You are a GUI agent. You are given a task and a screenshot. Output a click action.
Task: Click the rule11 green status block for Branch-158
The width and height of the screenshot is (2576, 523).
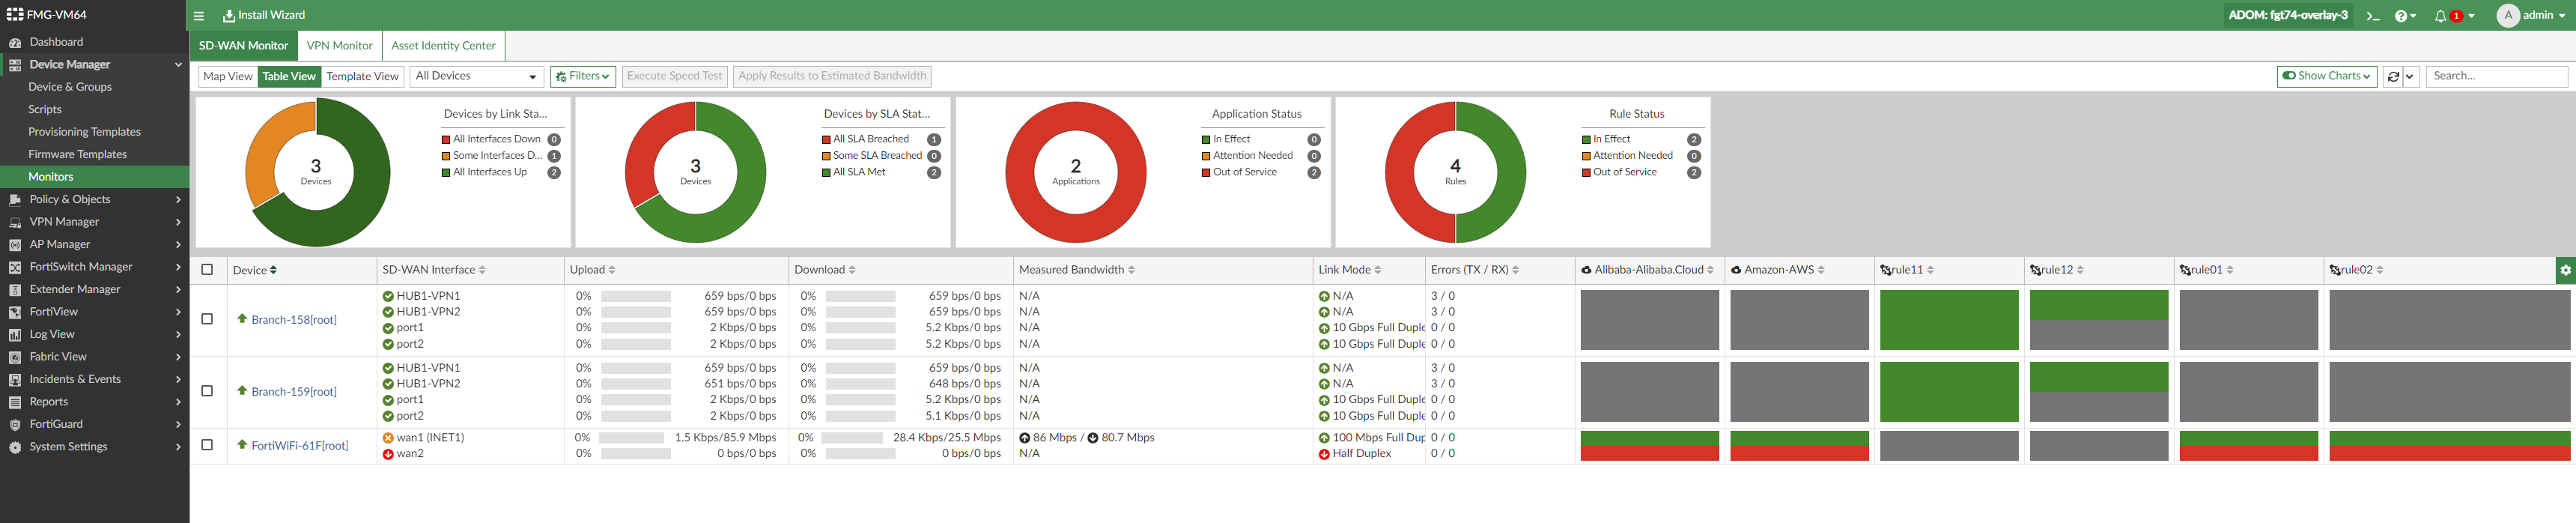pyautogui.click(x=1948, y=319)
